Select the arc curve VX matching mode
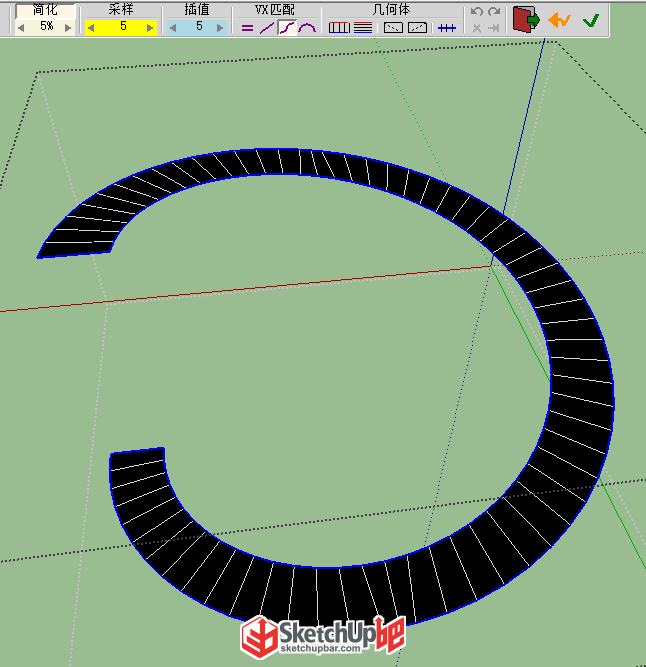Image resolution: width=646 pixels, height=667 pixels. click(307, 28)
